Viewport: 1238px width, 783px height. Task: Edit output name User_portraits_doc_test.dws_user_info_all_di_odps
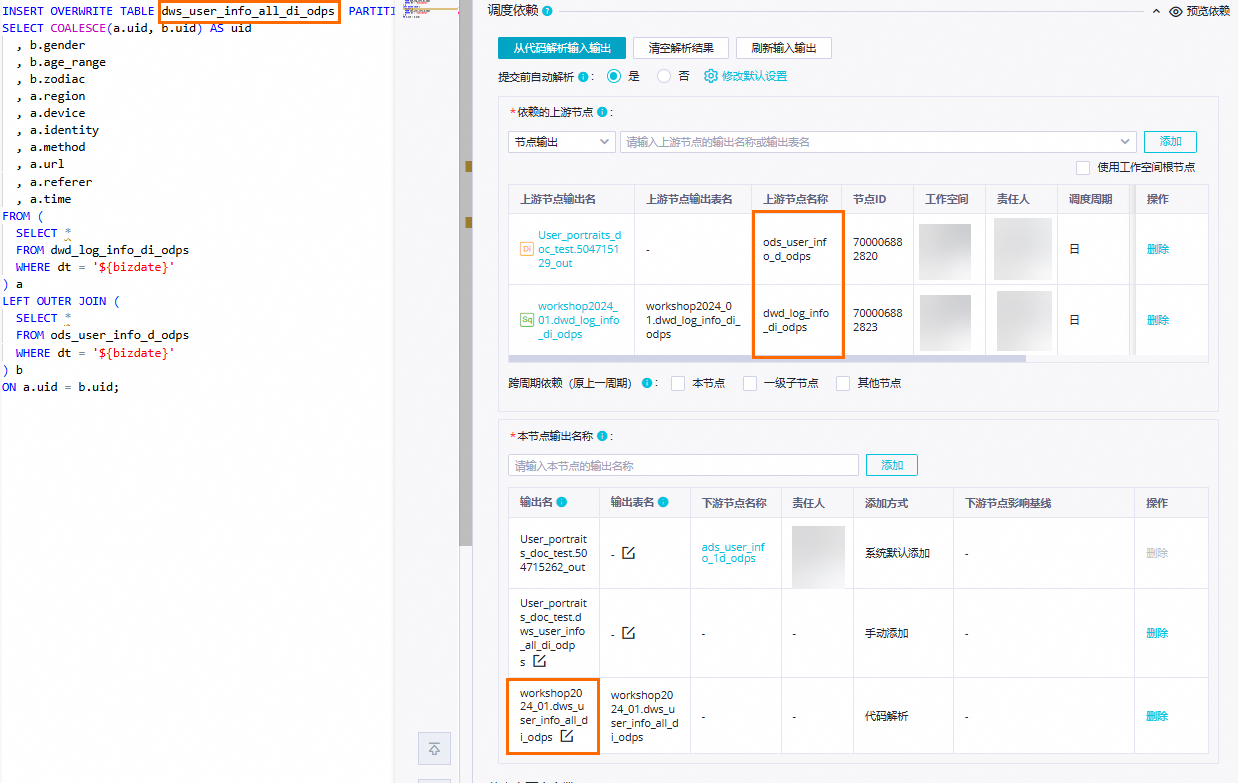point(539,661)
